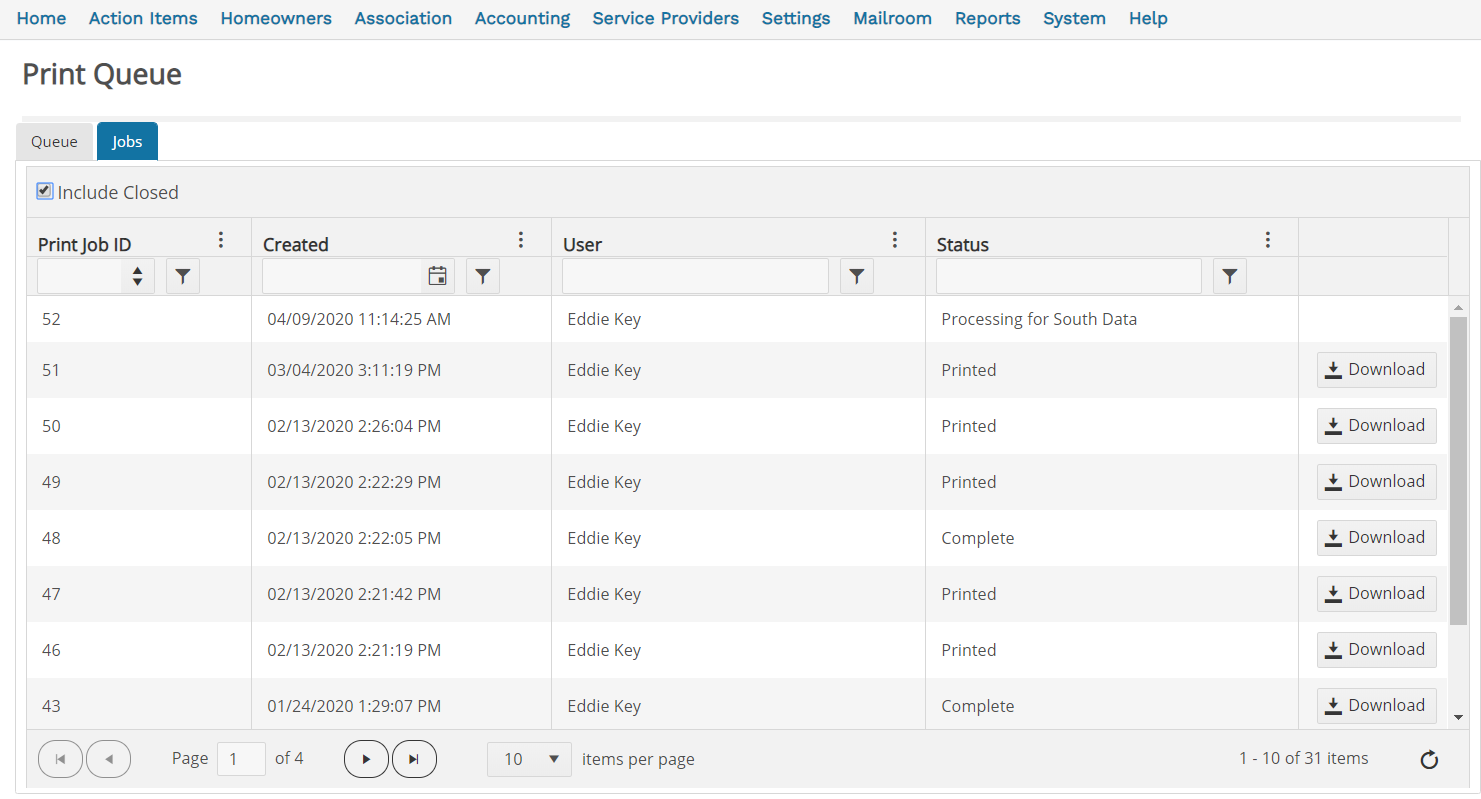1481x799 pixels.
Task: Select the Jobs tab
Action: coord(127,142)
